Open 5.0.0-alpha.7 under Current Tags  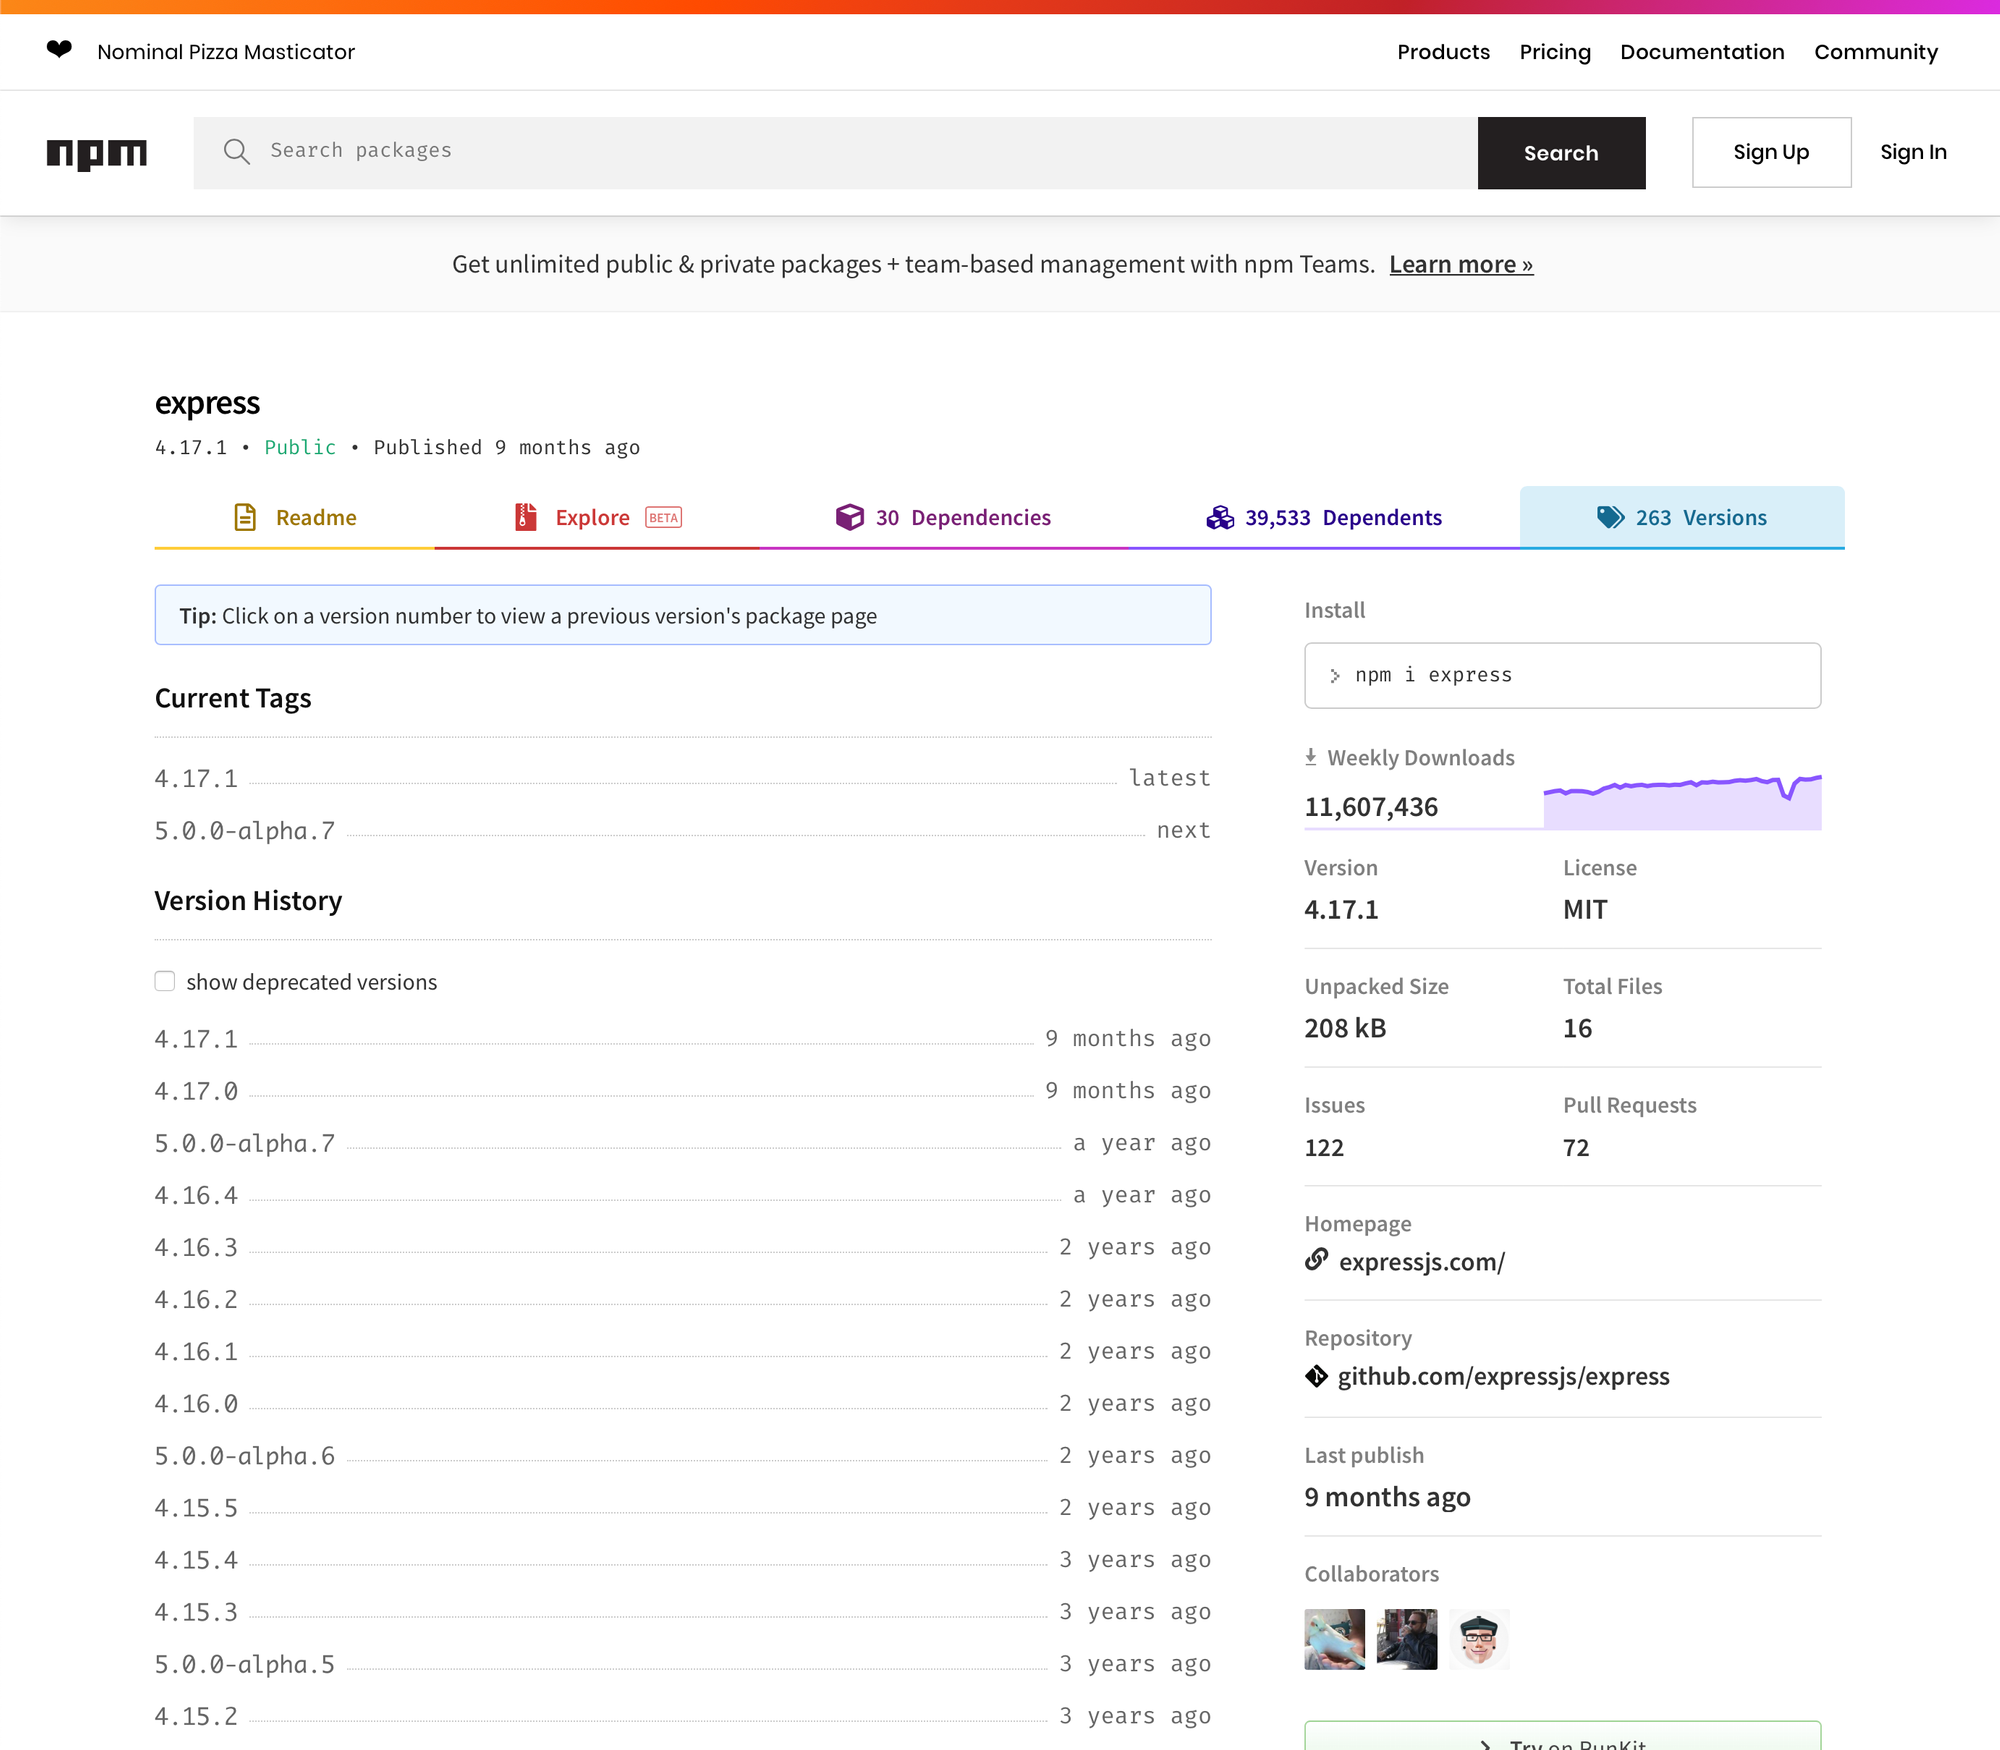click(x=245, y=831)
